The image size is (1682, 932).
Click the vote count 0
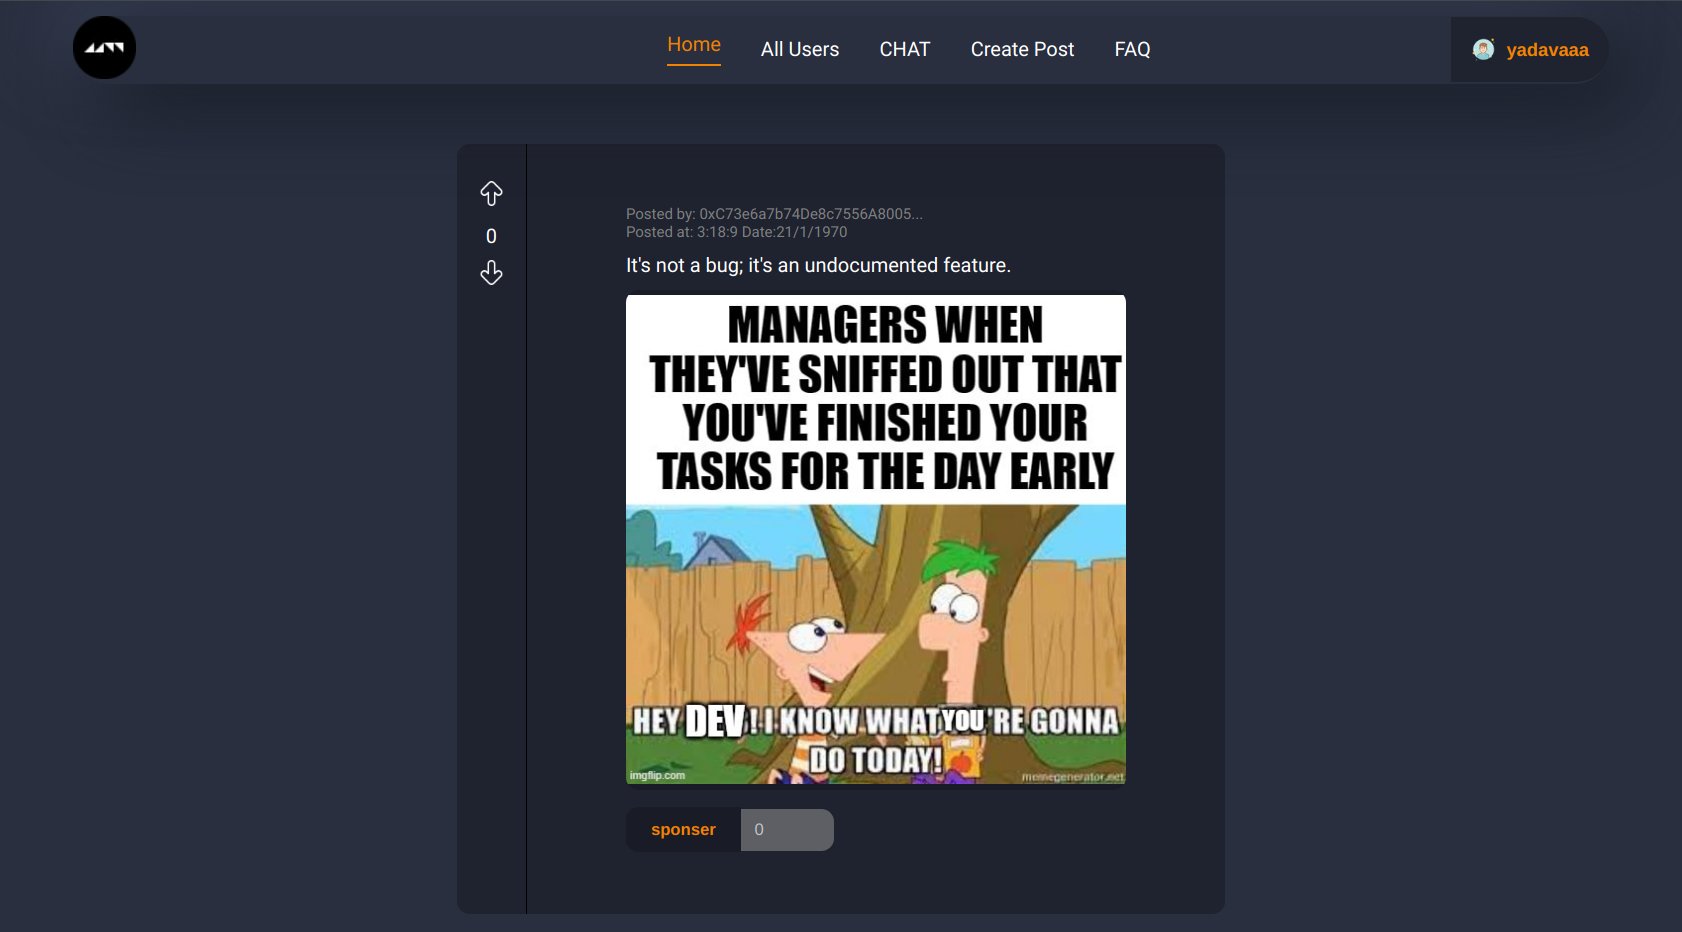[491, 236]
